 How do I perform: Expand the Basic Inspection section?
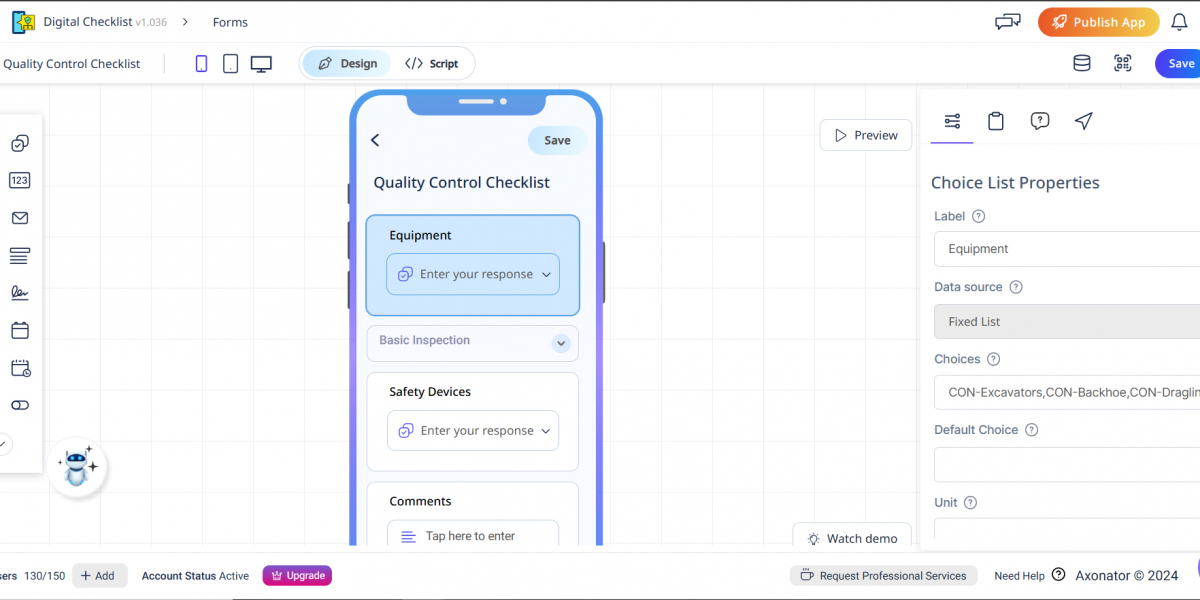click(x=560, y=343)
